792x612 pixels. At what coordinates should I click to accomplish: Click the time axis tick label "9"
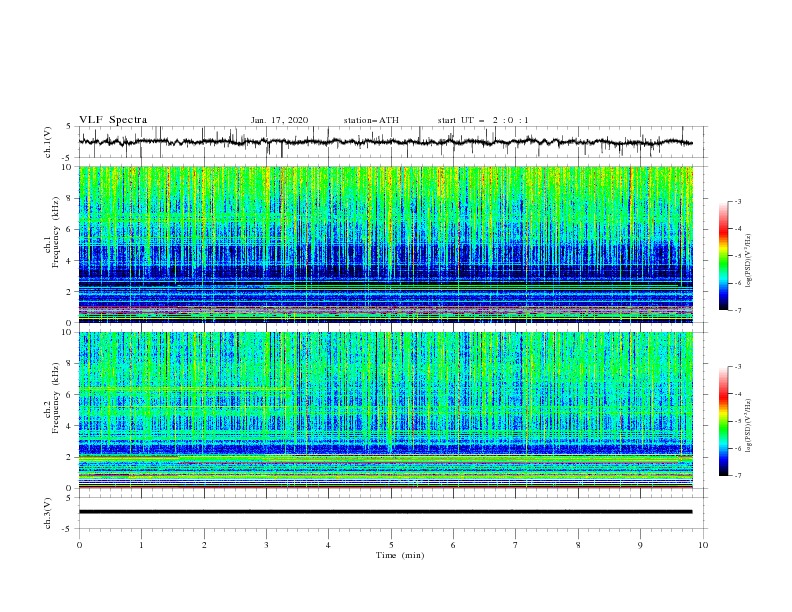click(x=640, y=545)
